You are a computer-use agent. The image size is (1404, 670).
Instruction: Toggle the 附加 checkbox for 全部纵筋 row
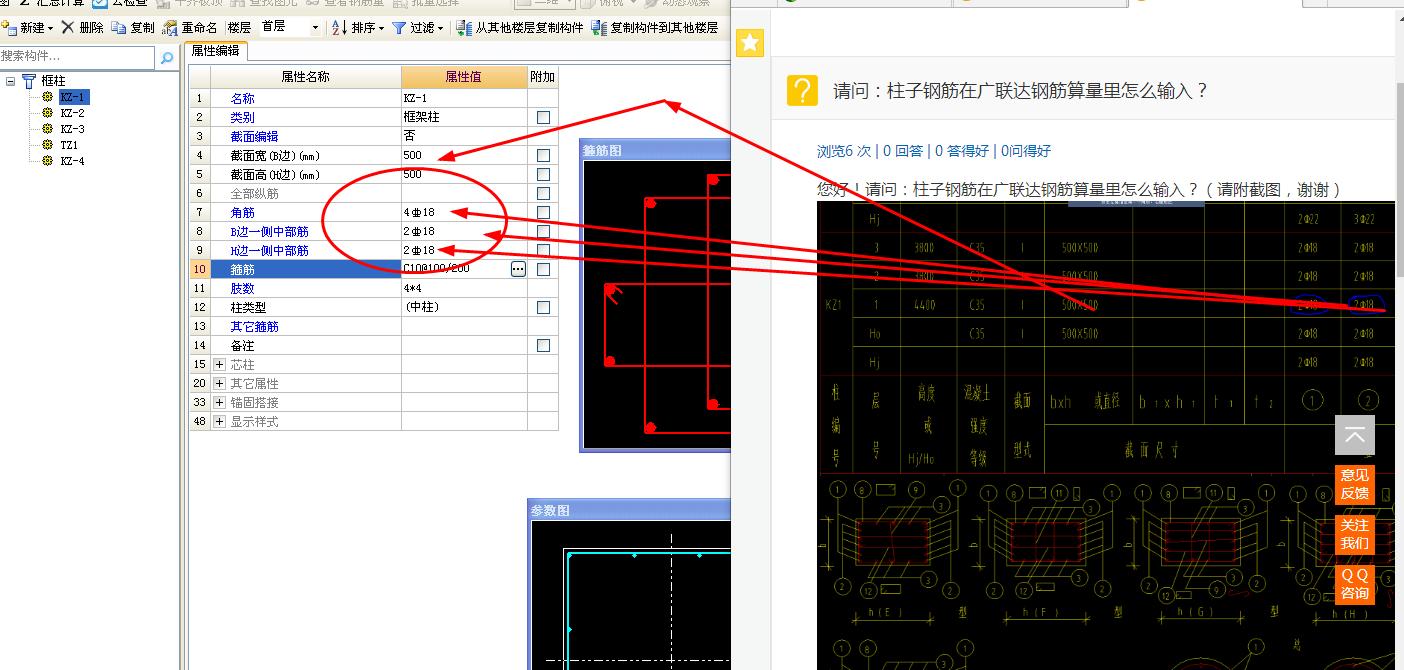(x=543, y=193)
